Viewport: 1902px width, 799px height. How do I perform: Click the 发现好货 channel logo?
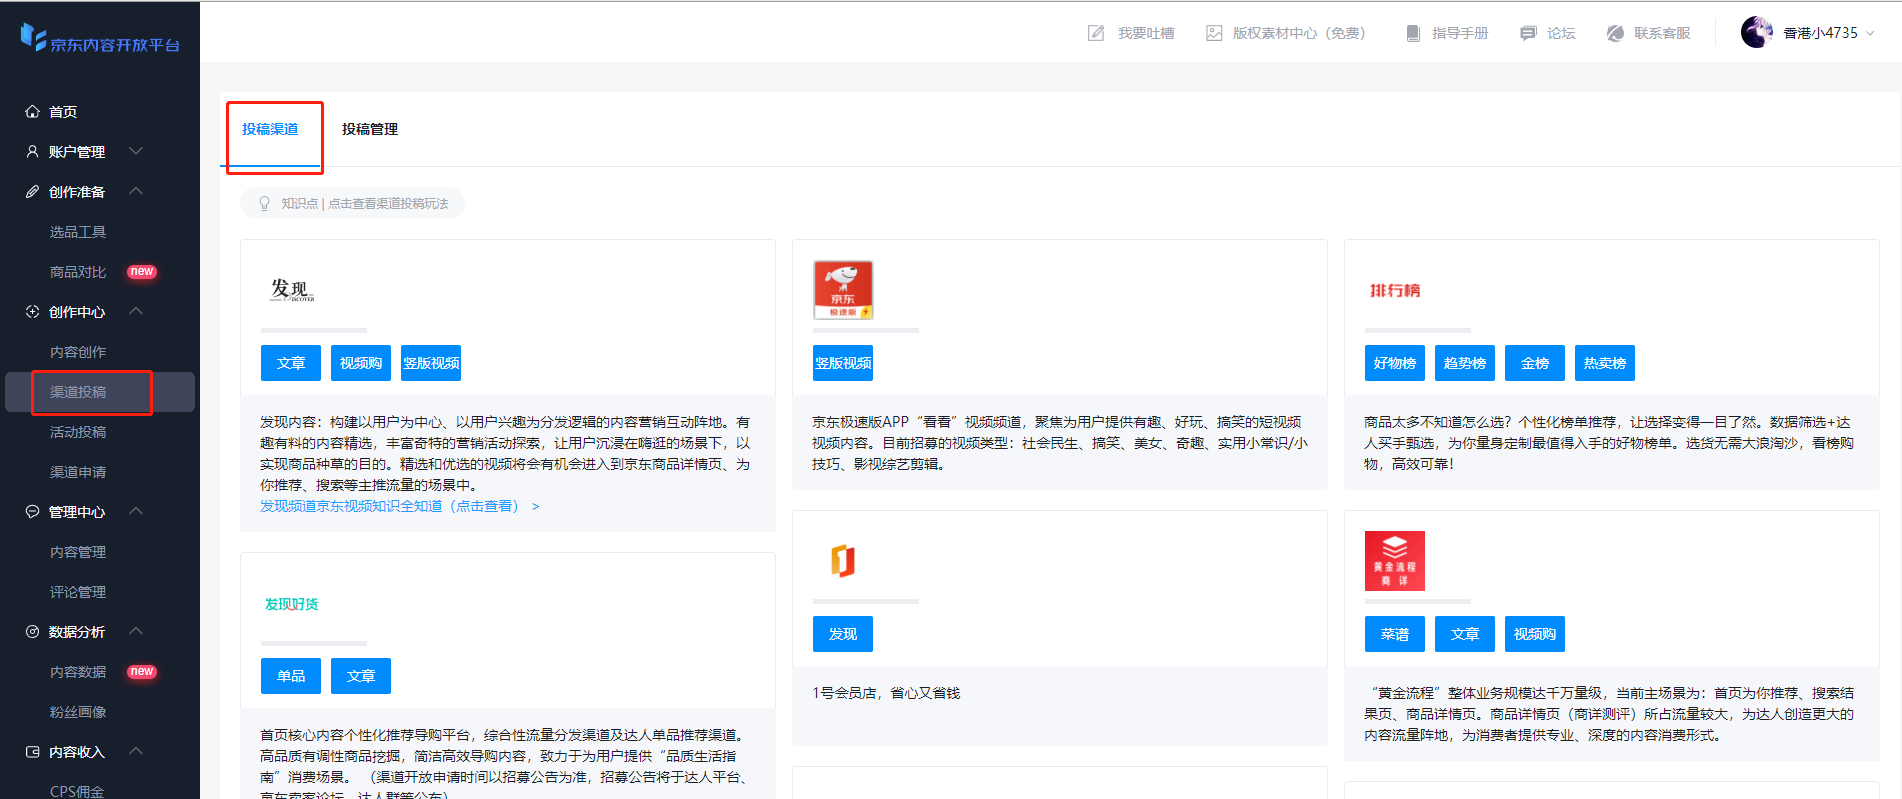click(291, 604)
